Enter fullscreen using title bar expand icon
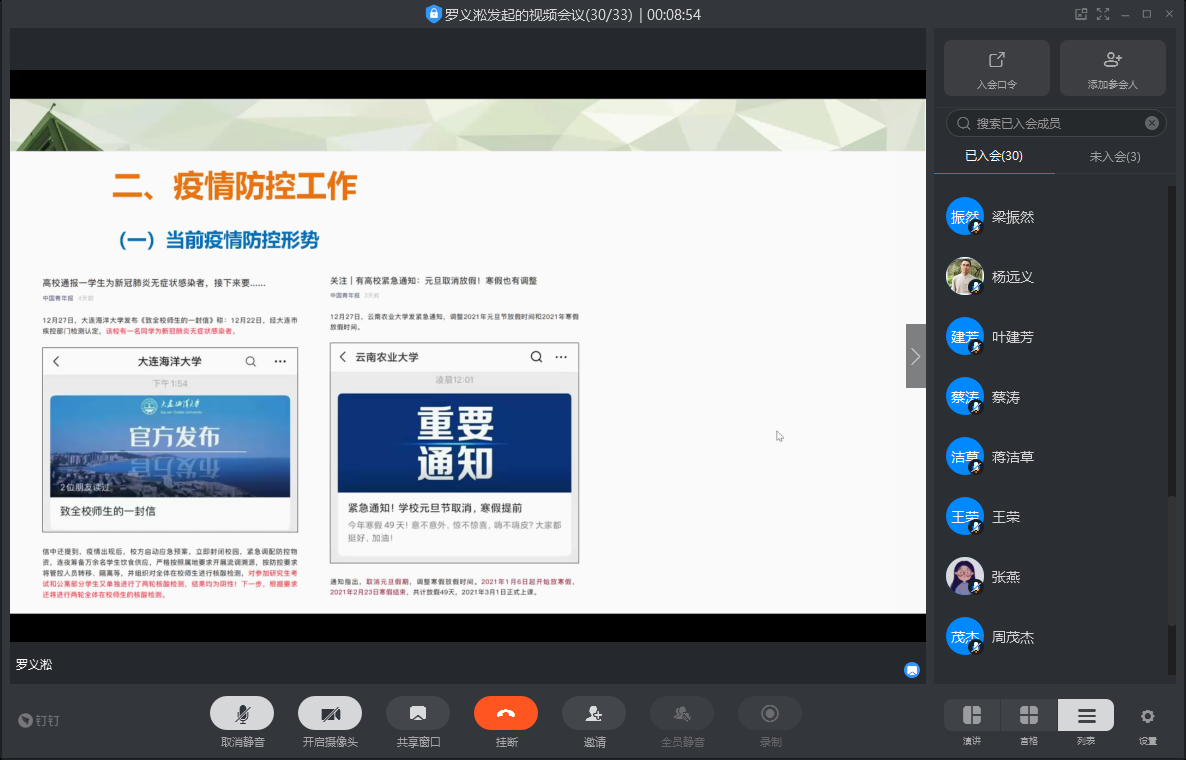 pos(1103,14)
